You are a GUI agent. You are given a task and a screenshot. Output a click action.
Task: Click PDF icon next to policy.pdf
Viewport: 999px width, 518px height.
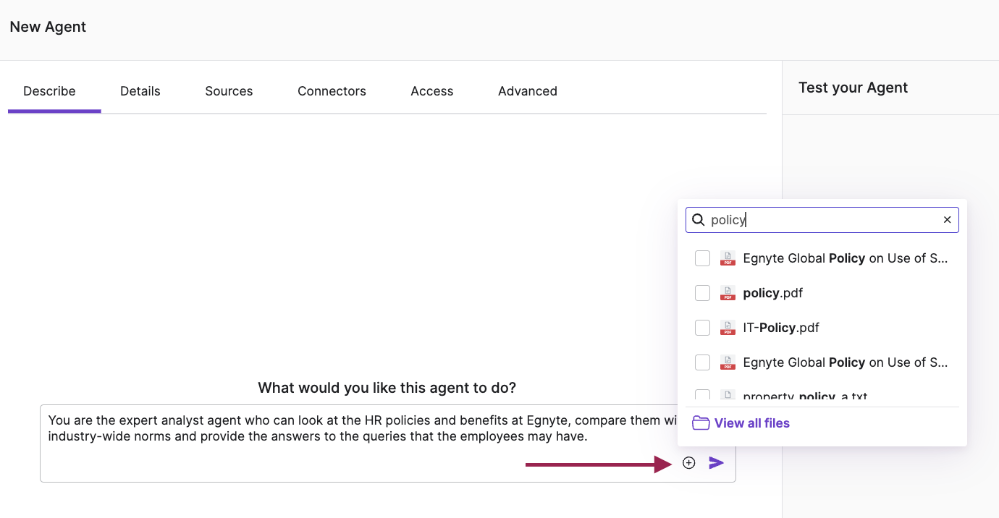(x=728, y=293)
